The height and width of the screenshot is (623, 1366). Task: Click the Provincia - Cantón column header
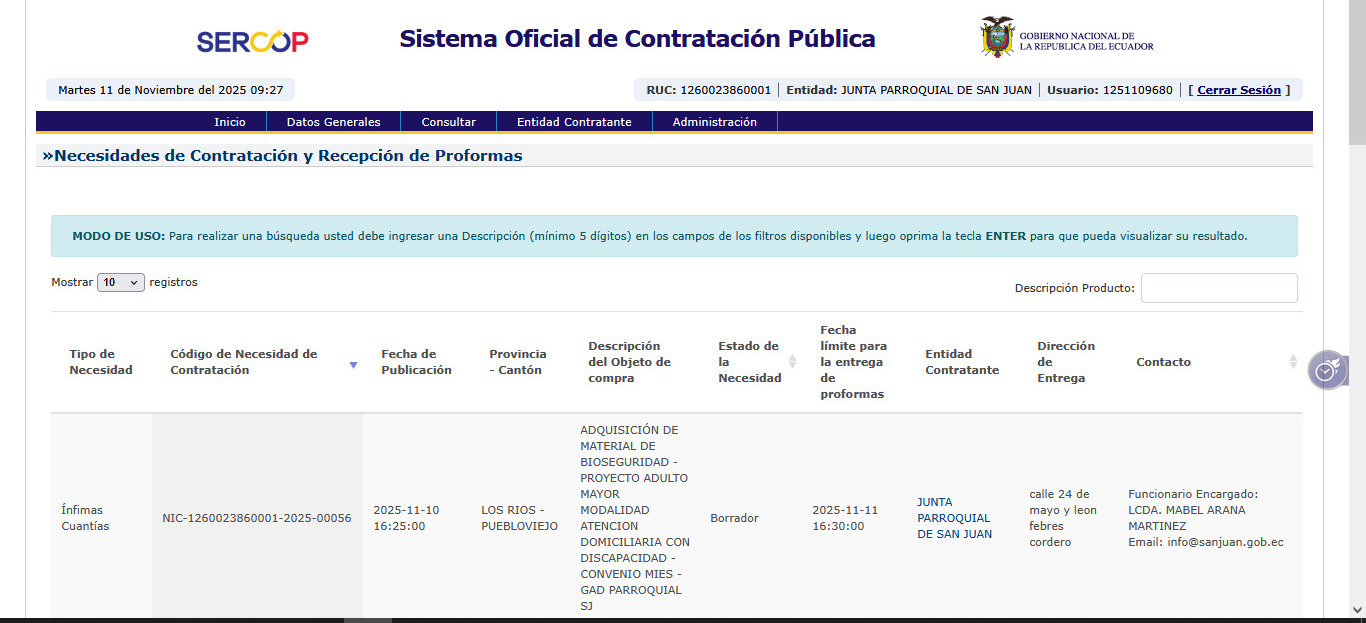pyautogui.click(x=517, y=362)
